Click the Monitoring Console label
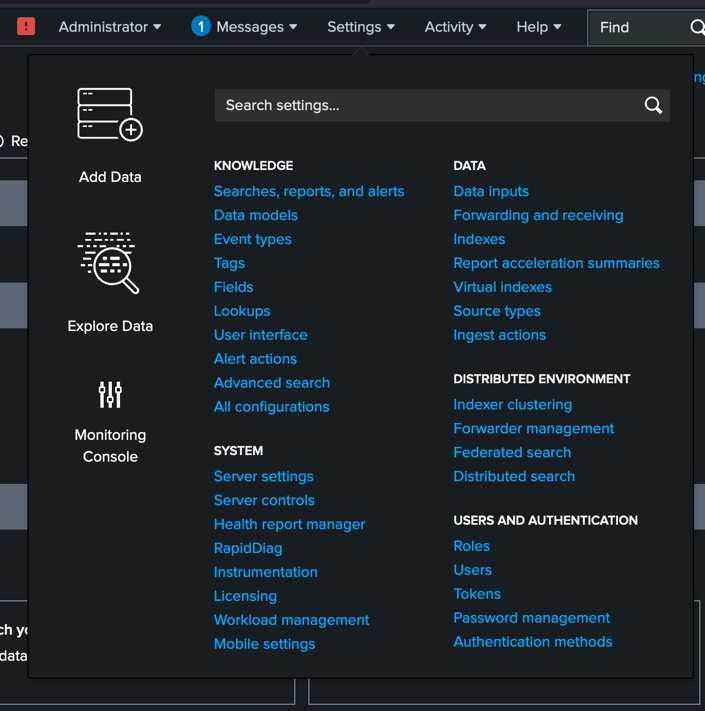Viewport: 705px width, 711px height. coord(110,446)
